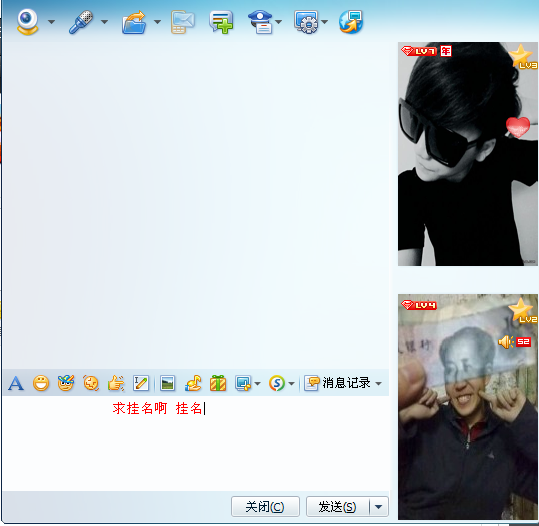Click the 关闭(C) close button
Viewport: 539px width, 526px height.
coord(265,506)
